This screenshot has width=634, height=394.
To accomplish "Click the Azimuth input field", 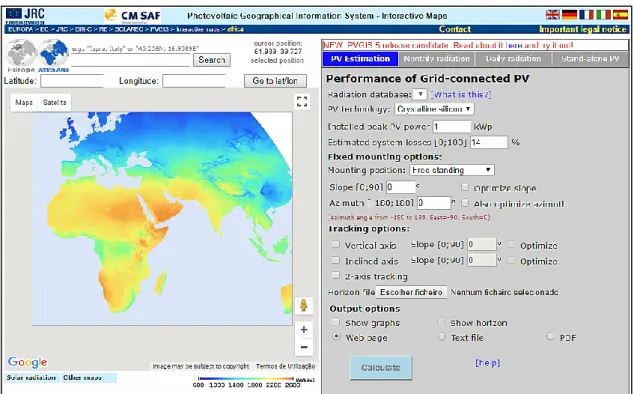I will (433, 203).
